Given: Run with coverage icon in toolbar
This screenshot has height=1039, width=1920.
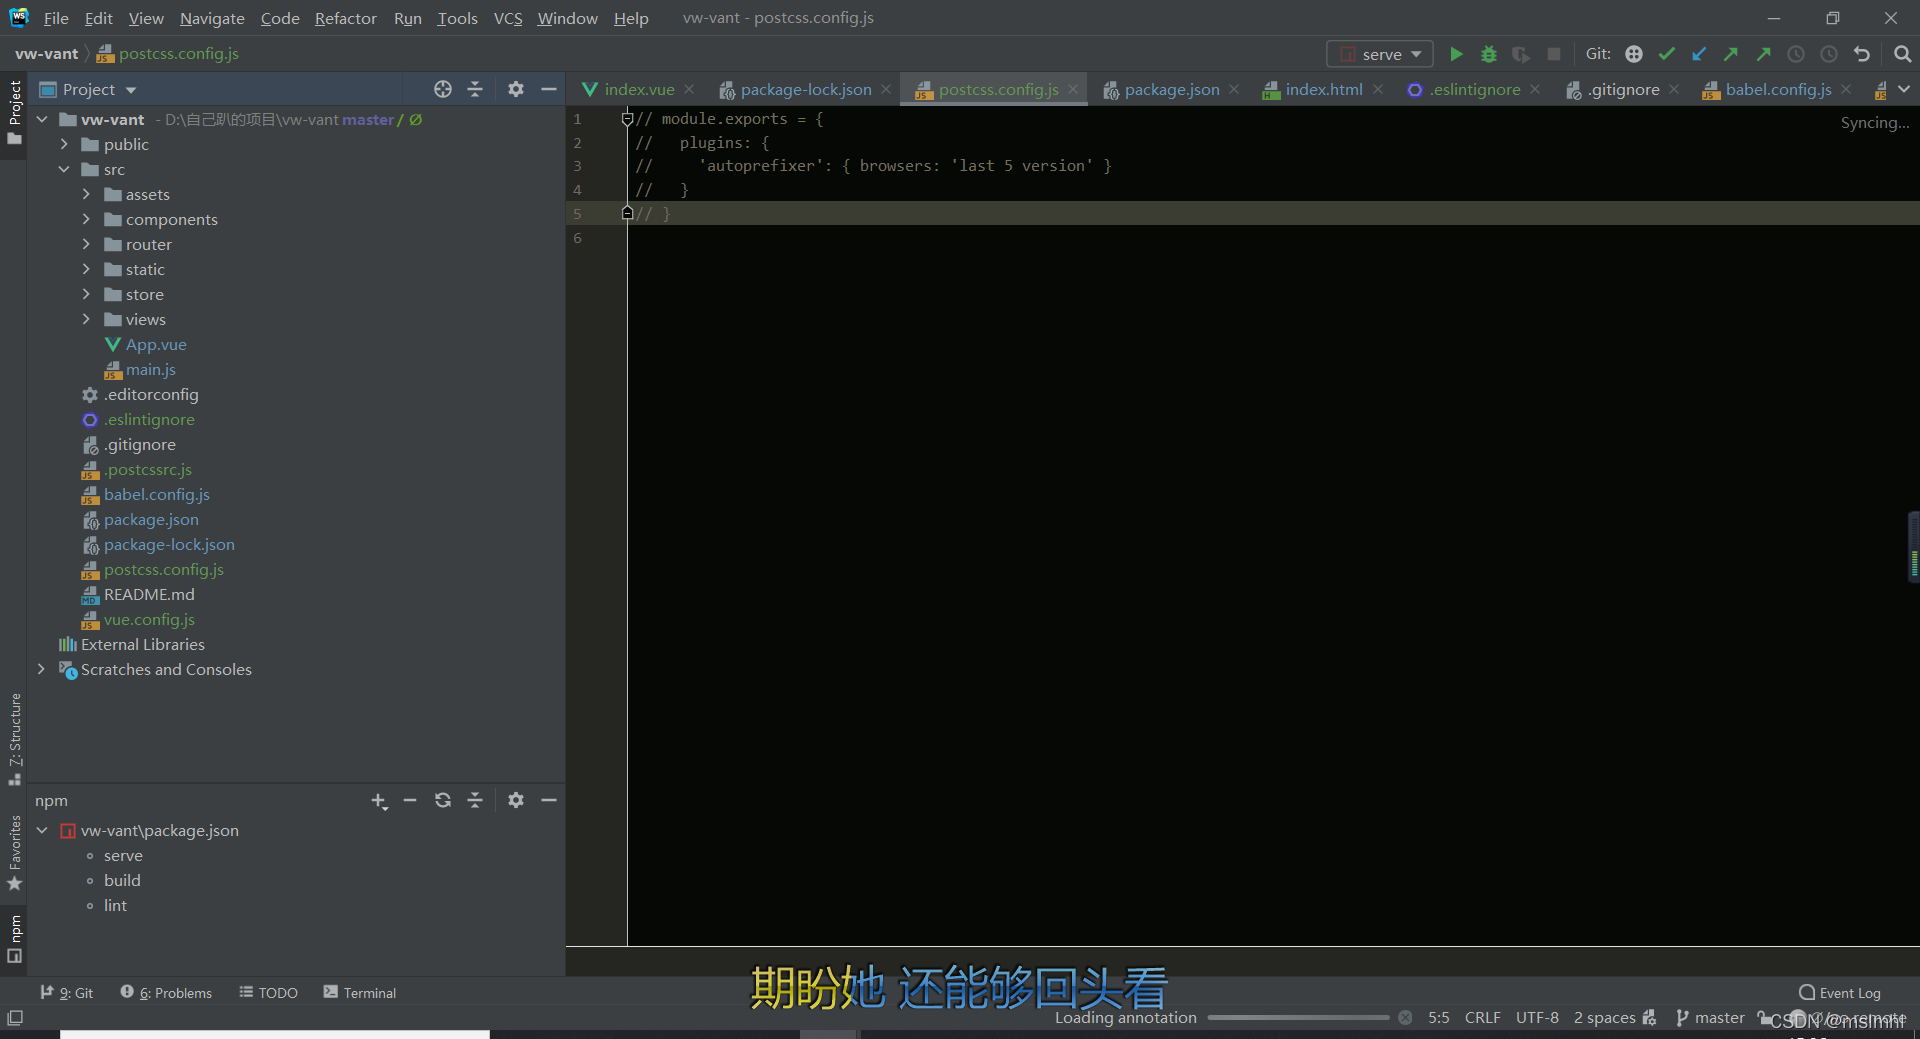Looking at the screenshot, I should click(1521, 54).
